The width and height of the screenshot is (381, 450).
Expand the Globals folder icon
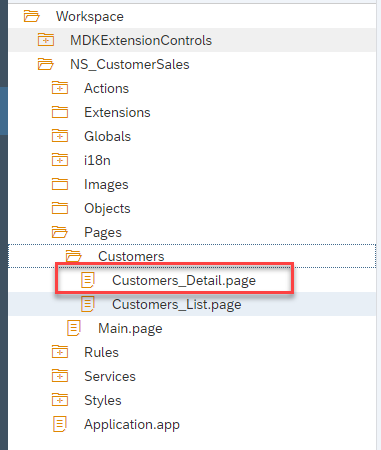coord(60,136)
